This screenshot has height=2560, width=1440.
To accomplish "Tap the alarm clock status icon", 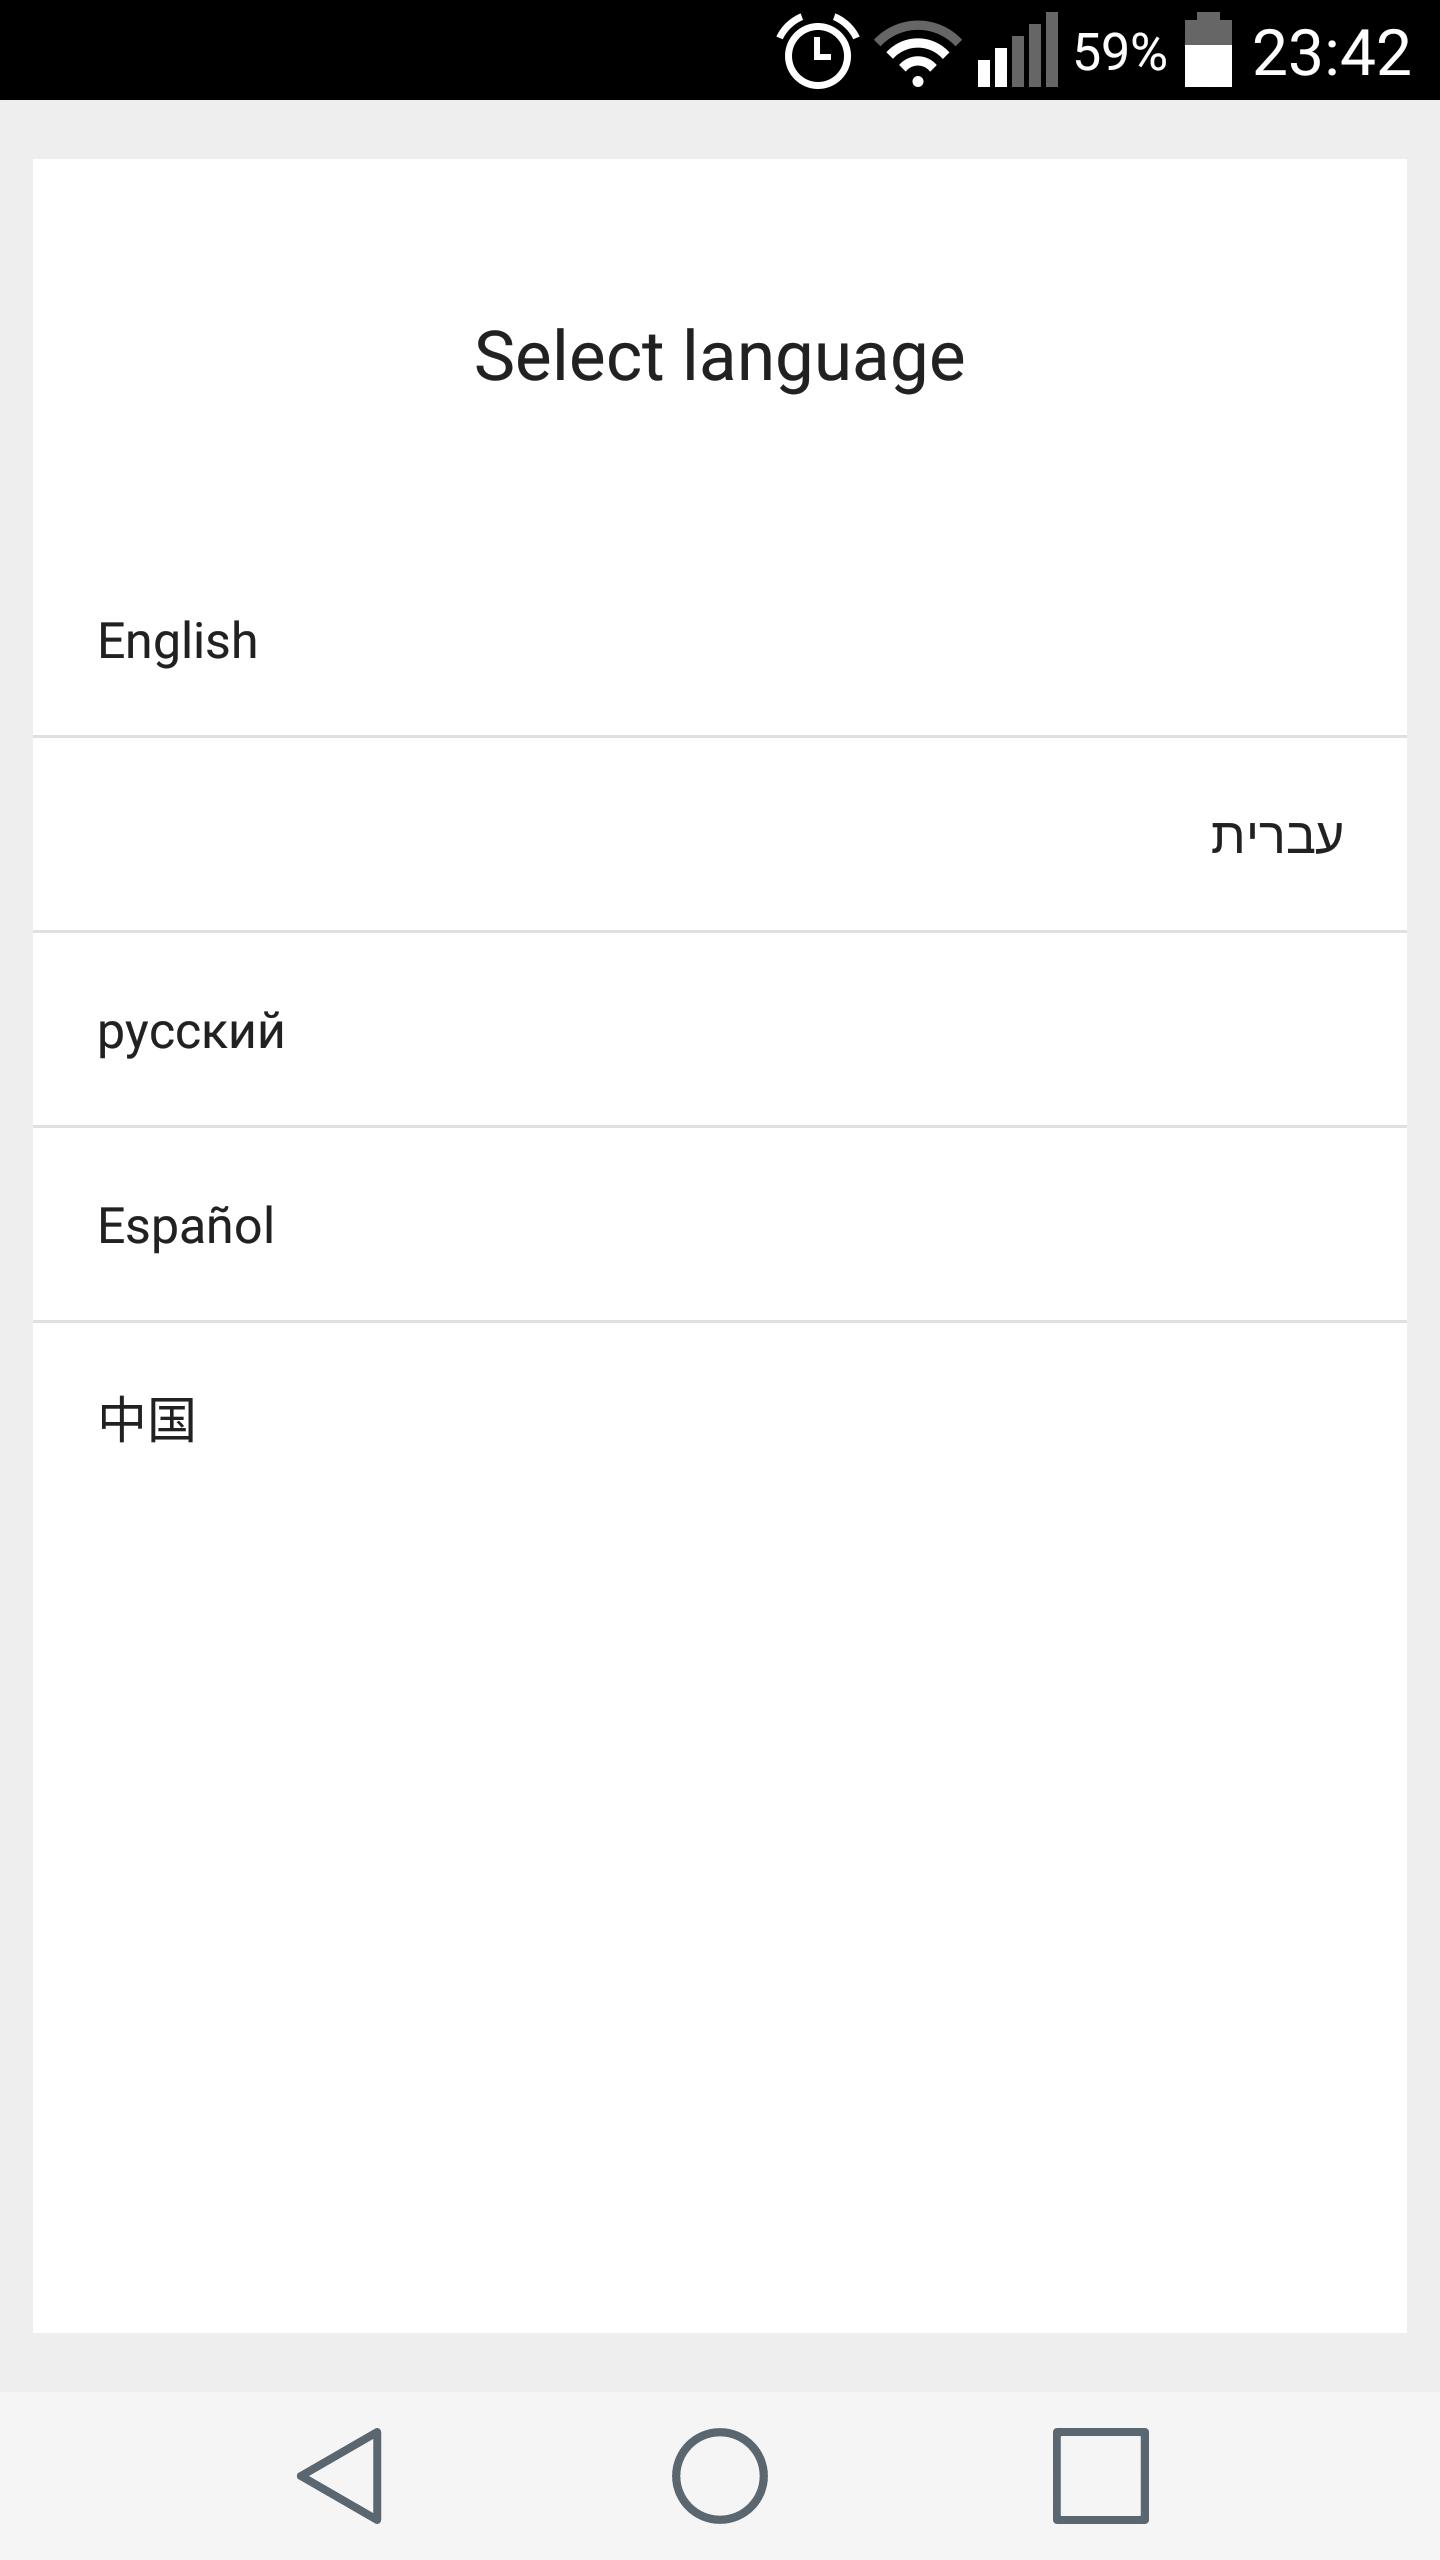I will [x=818, y=52].
